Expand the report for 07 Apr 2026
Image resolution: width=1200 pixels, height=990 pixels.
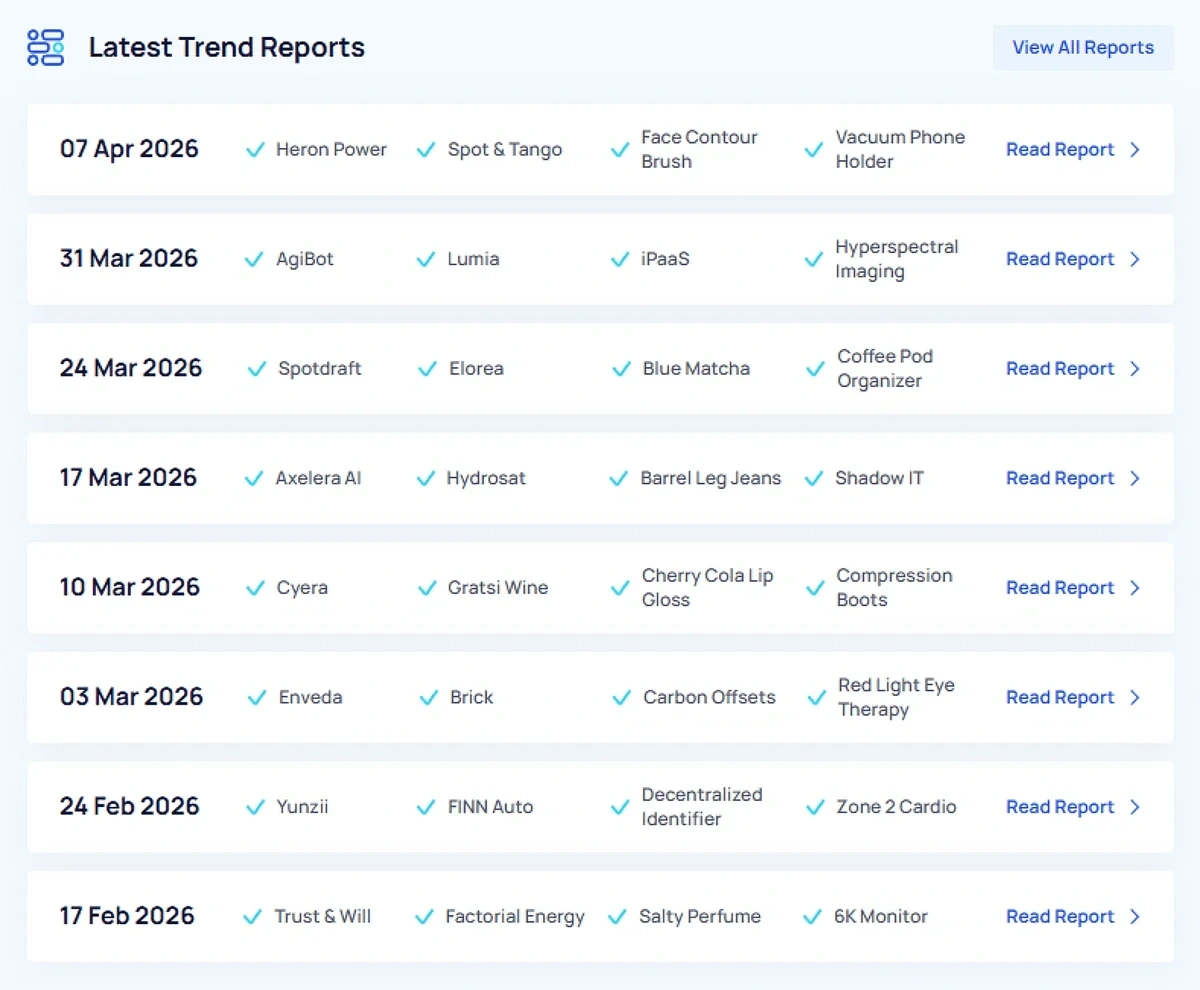(x=1134, y=149)
